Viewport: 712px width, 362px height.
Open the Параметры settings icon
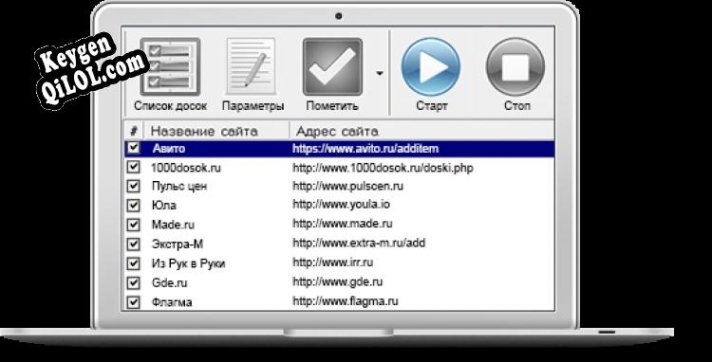[252, 67]
